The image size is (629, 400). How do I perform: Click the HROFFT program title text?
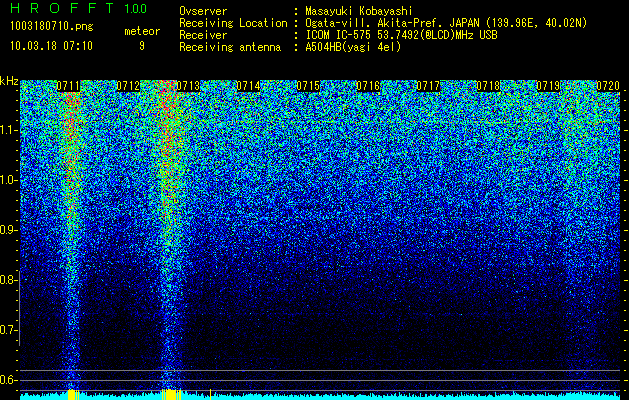coord(63,8)
